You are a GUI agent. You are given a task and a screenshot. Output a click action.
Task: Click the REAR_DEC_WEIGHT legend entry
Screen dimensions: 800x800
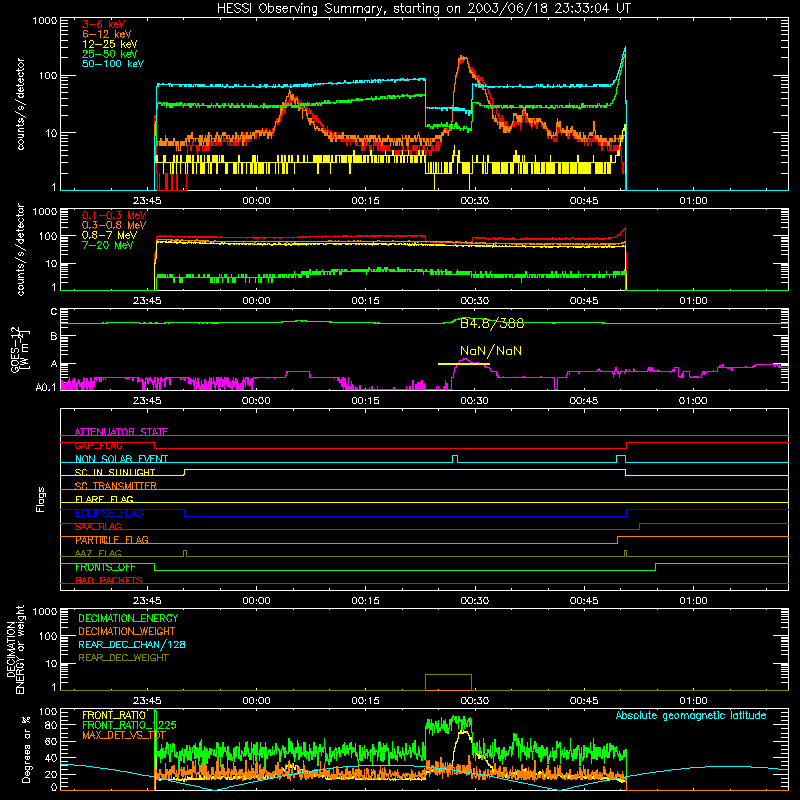(x=123, y=658)
